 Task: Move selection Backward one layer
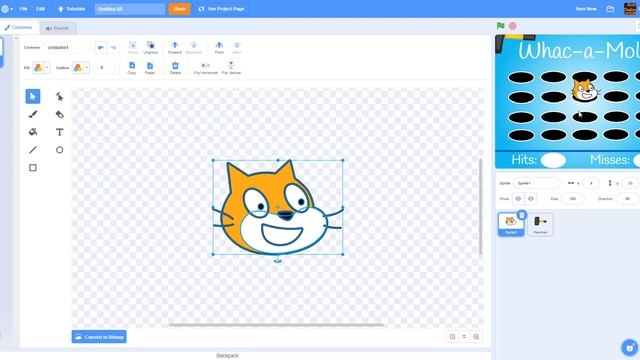pyautogui.click(x=194, y=47)
